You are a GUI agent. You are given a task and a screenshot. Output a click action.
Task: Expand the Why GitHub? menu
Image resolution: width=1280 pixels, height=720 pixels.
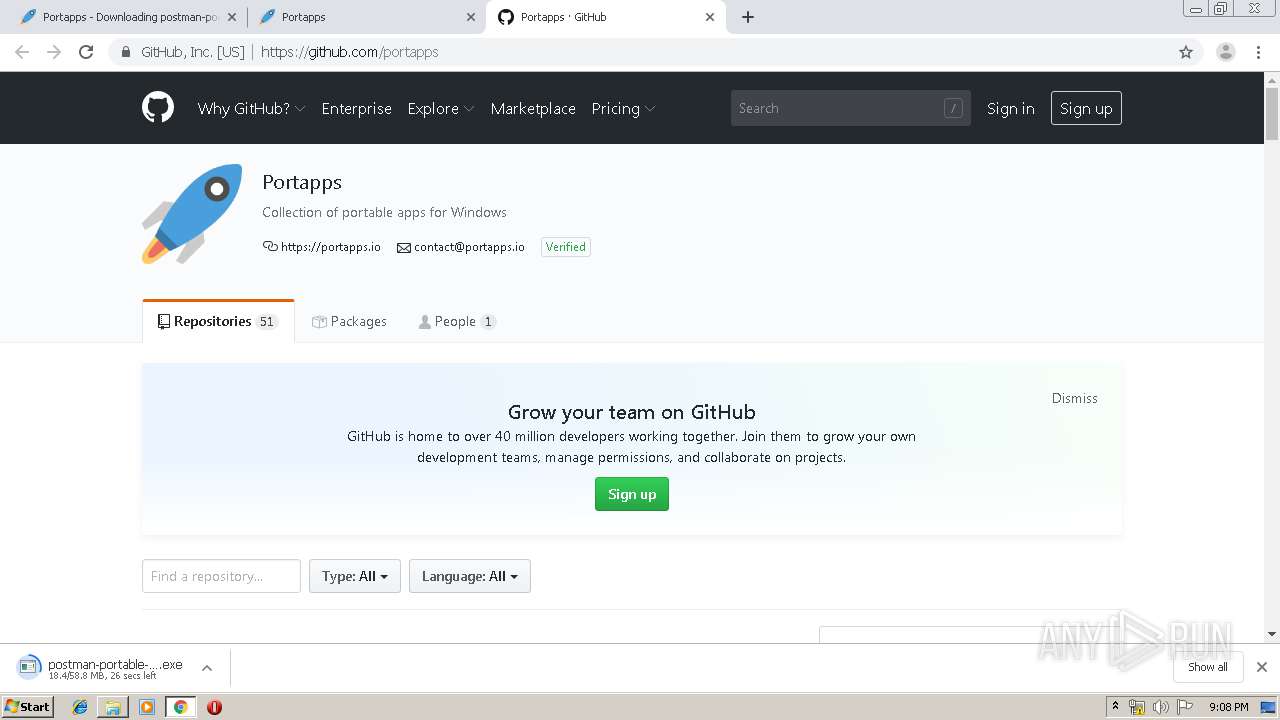pos(251,108)
